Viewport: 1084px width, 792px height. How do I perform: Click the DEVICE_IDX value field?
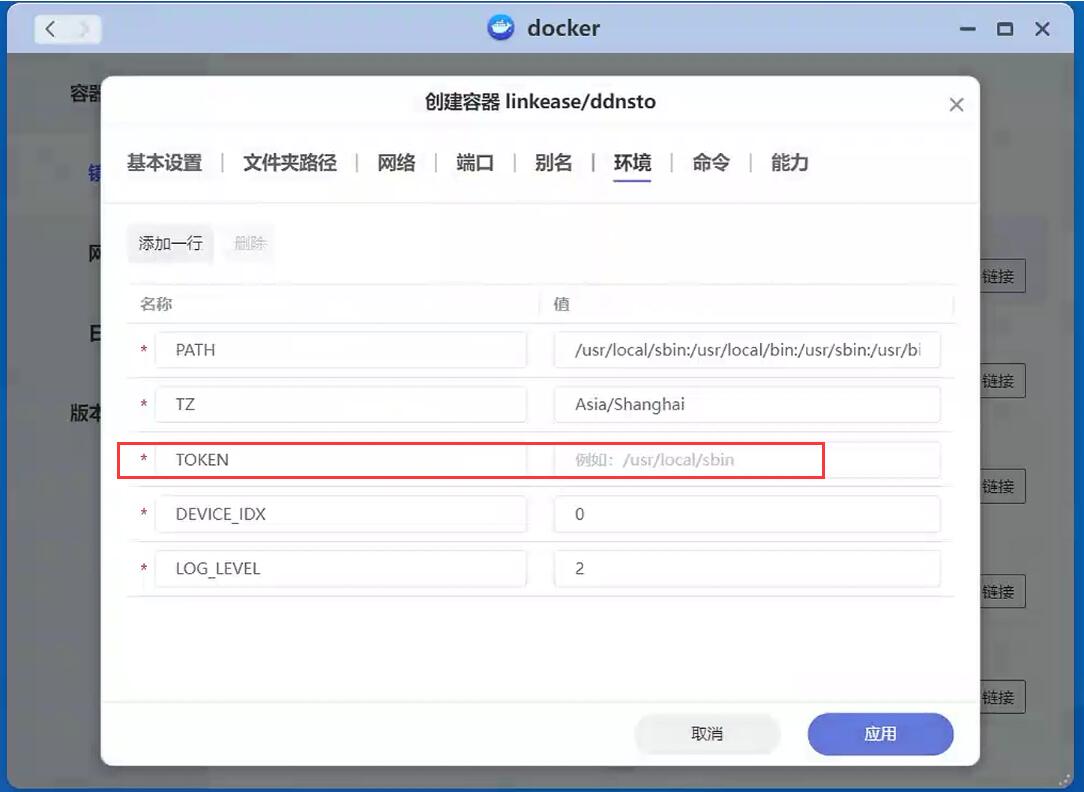(746, 514)
